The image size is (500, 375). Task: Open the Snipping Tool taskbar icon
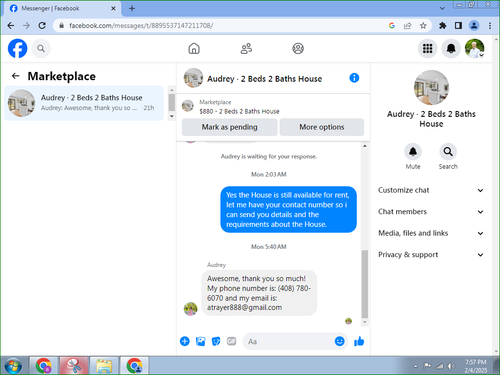tap(74, 366)
